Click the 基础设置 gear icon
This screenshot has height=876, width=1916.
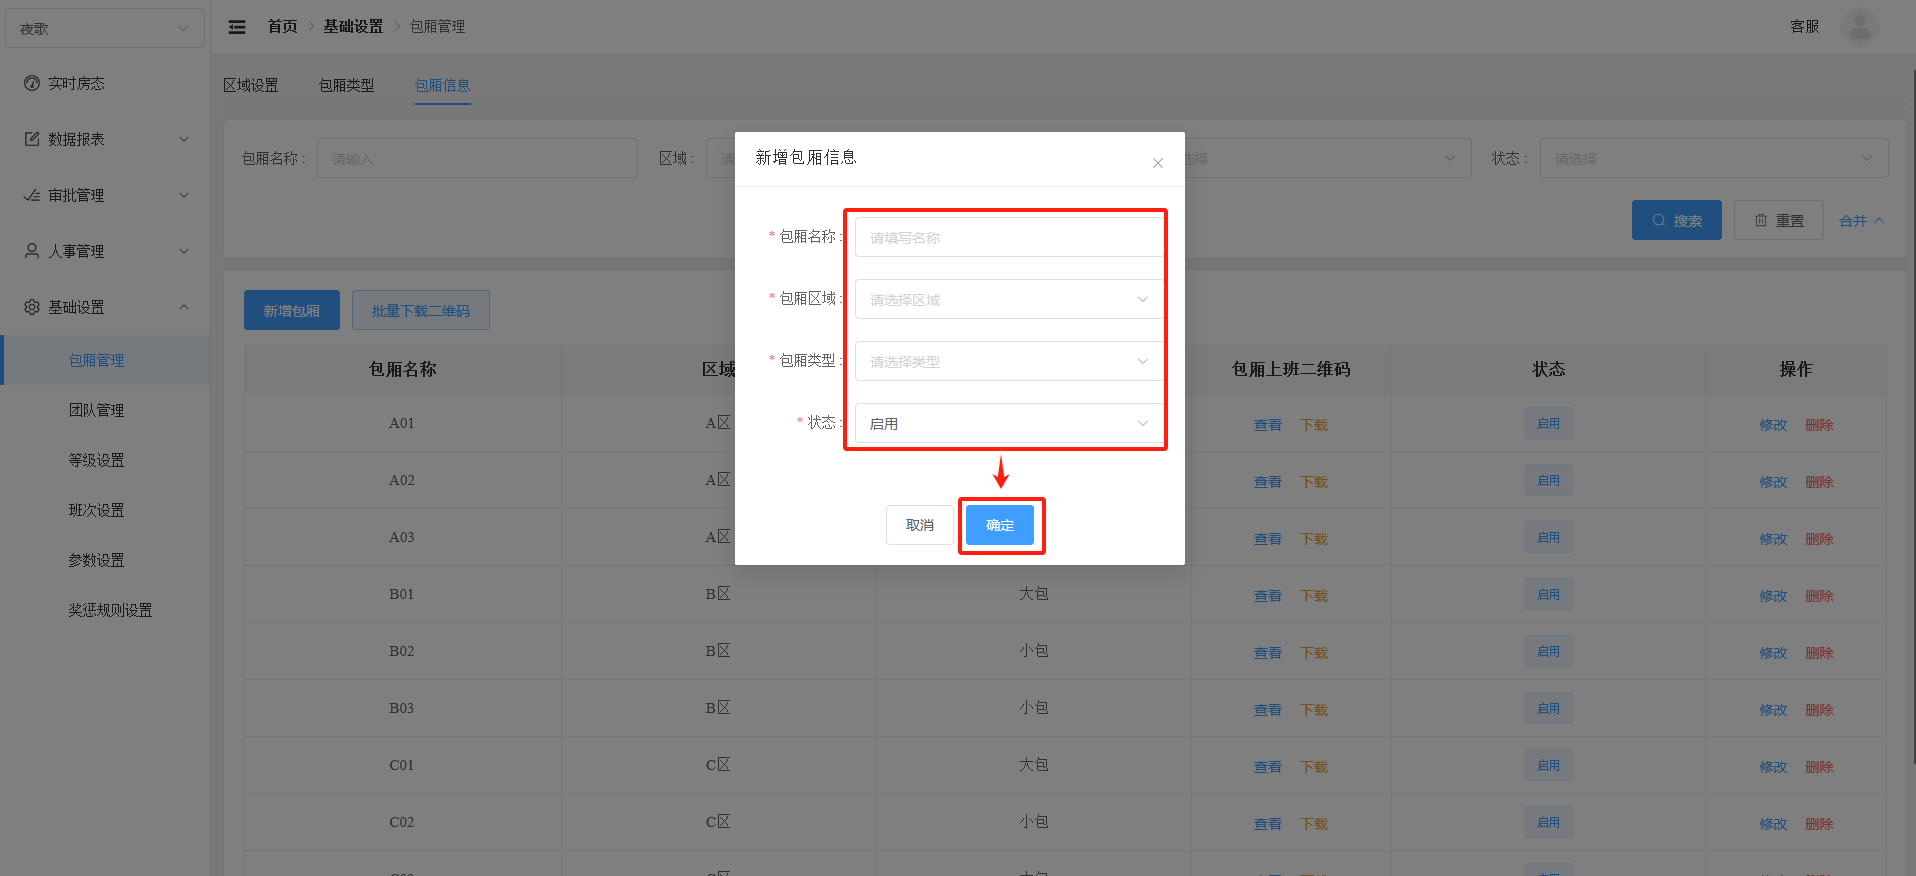pyautogui.click(x=32, y=307)
